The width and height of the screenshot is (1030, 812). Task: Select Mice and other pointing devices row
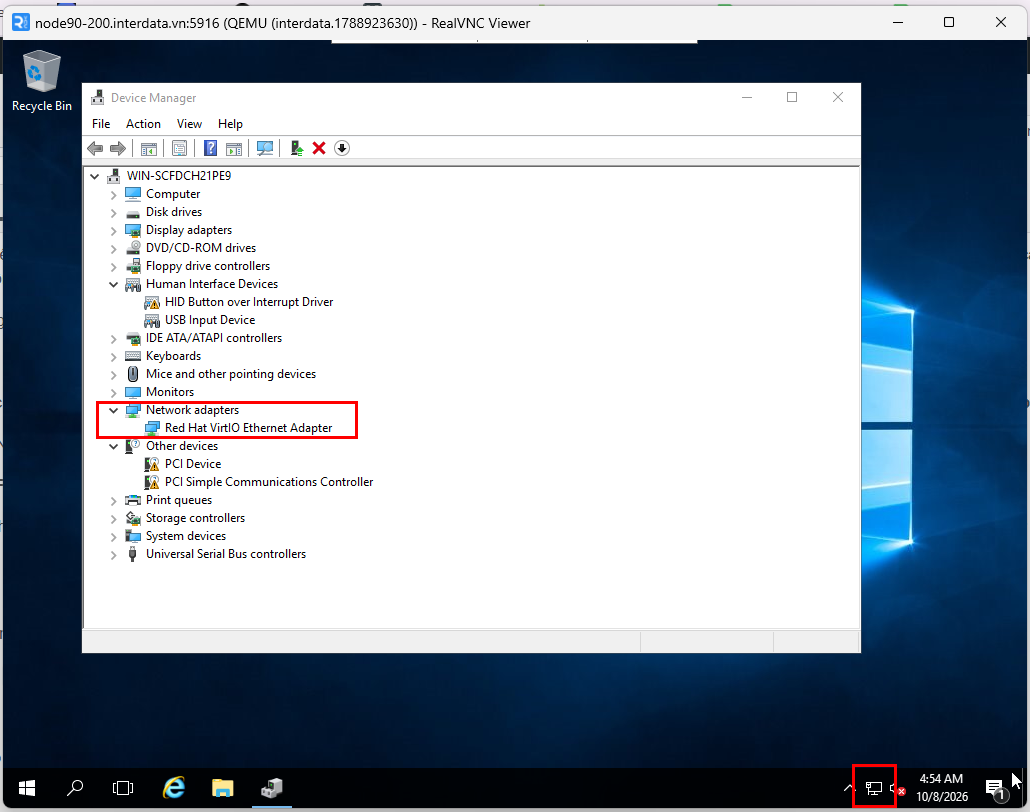coord(231,374)
